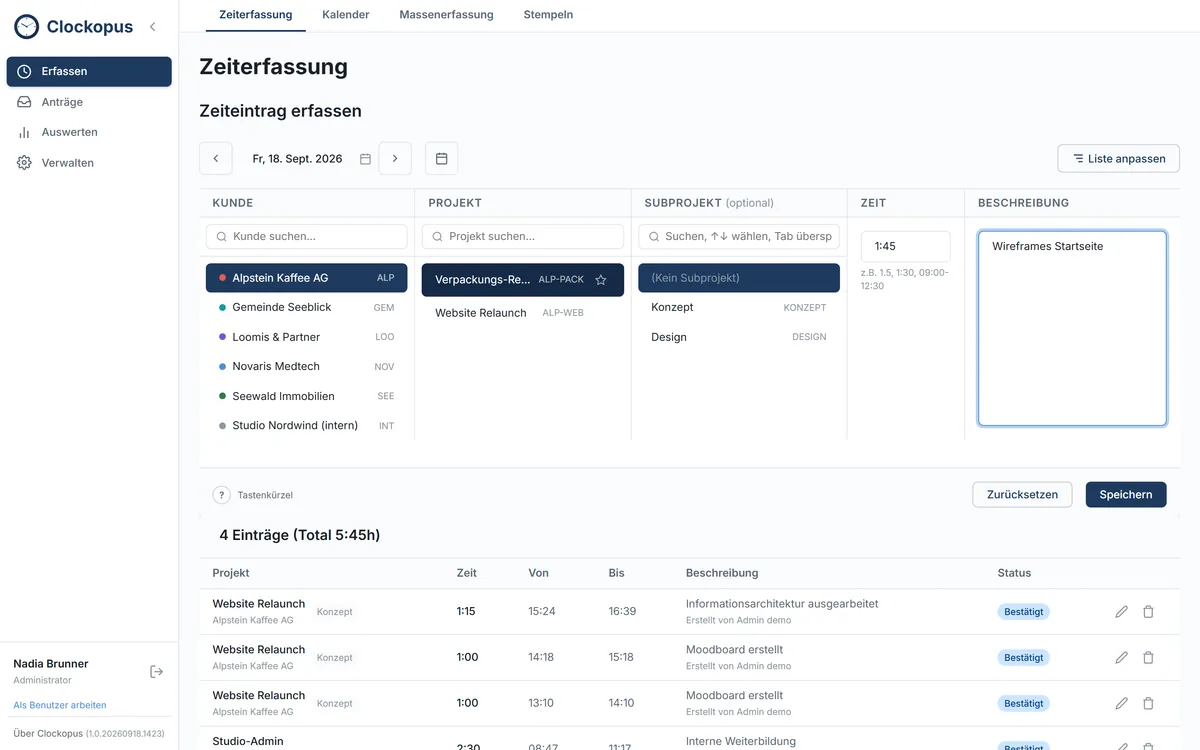The width and height of the screenshot is (1200, 750).
Task: Open Auswerten in the sidebar
Action: (x=89, y=132)
